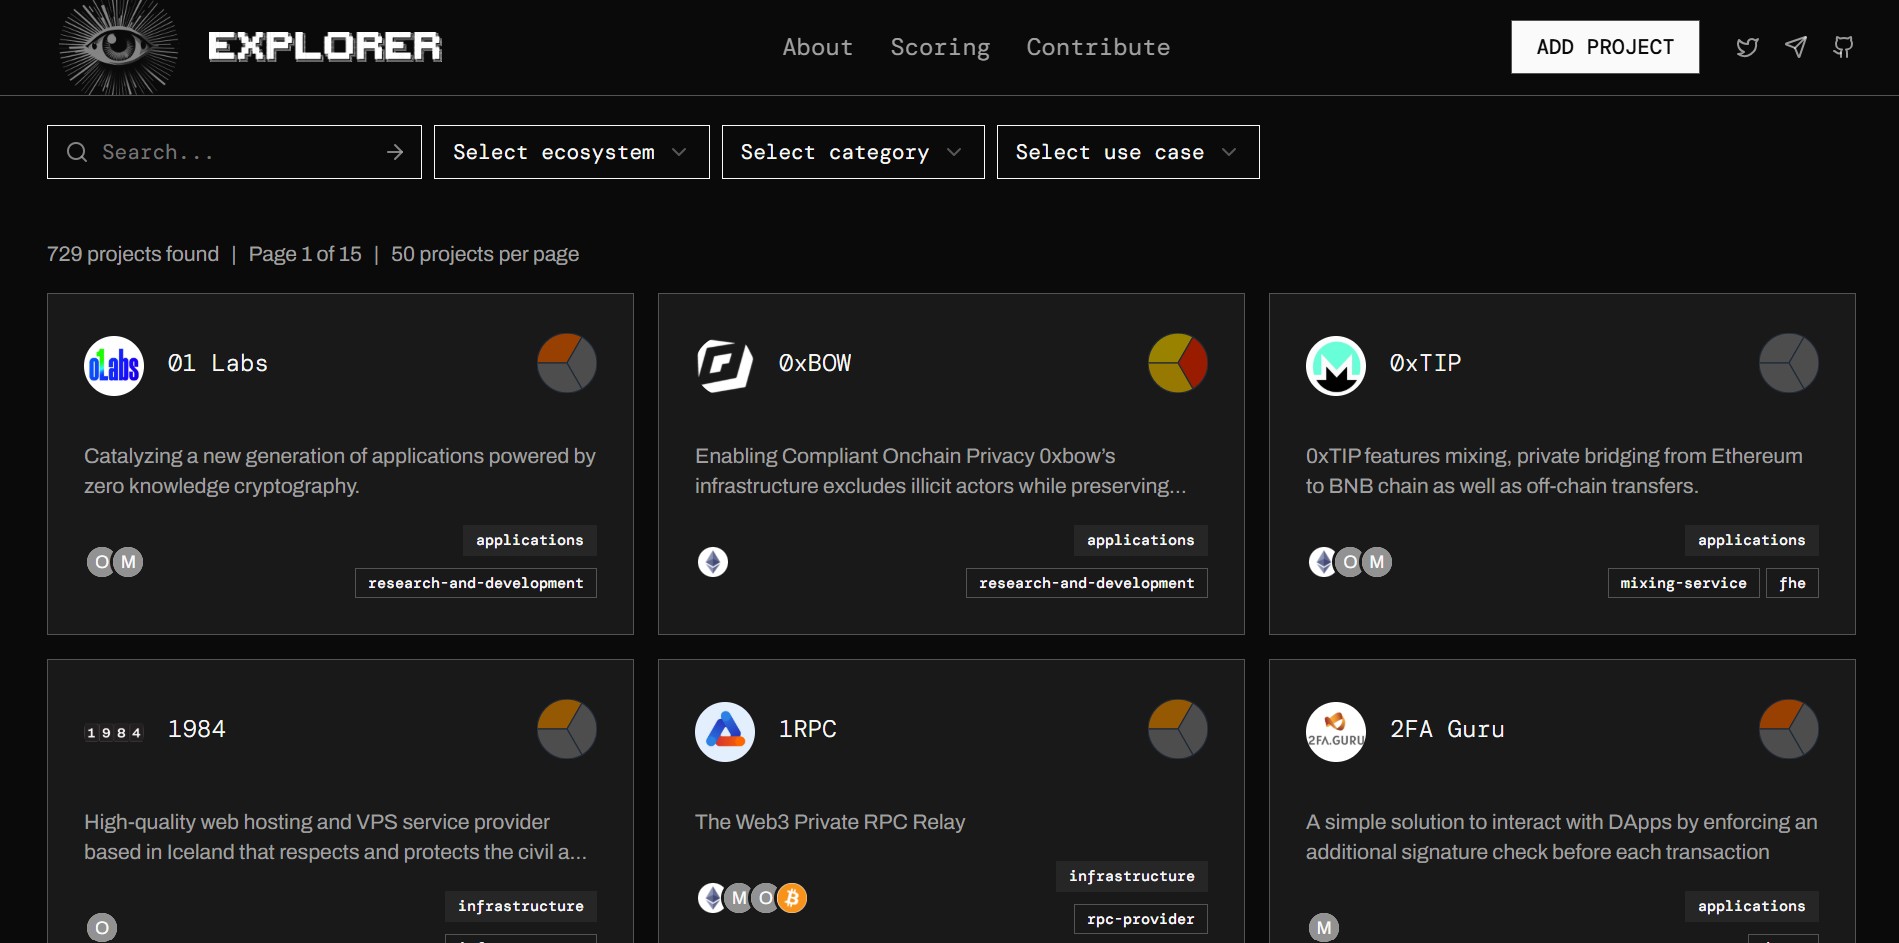Click the ADD PROJECT button

point(1604,46)
